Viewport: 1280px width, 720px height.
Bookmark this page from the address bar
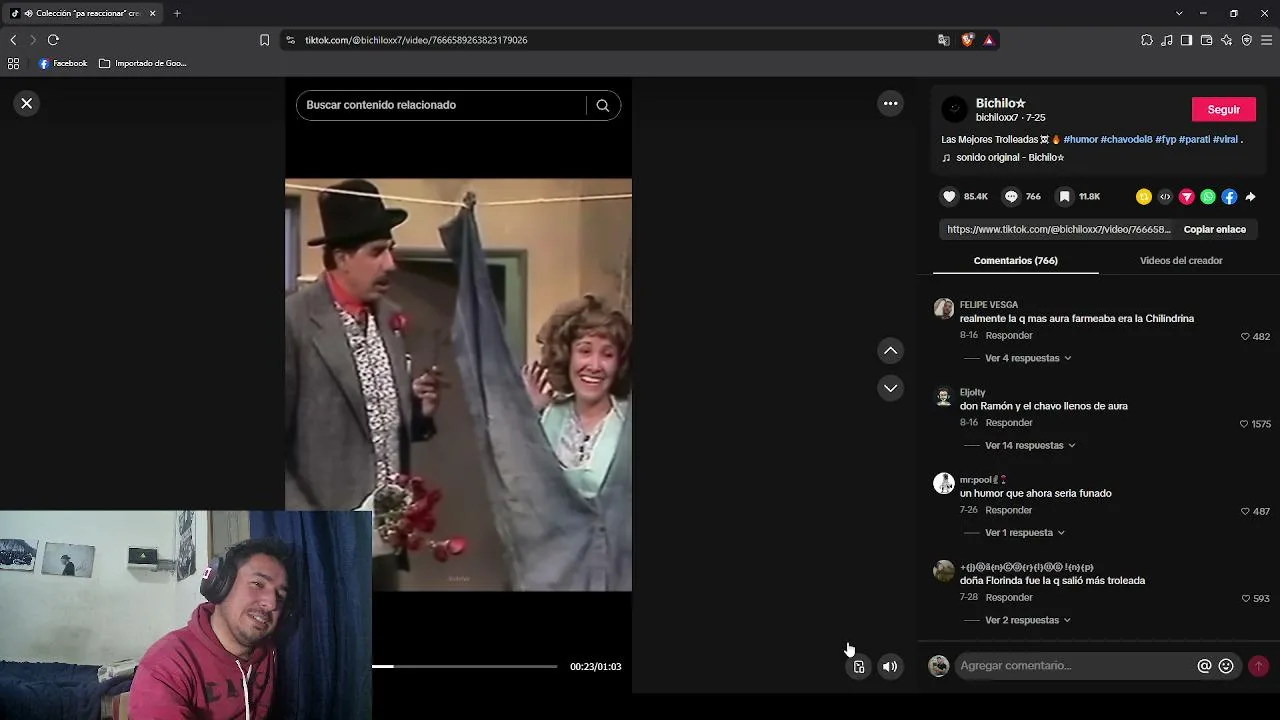coord(264,40)
